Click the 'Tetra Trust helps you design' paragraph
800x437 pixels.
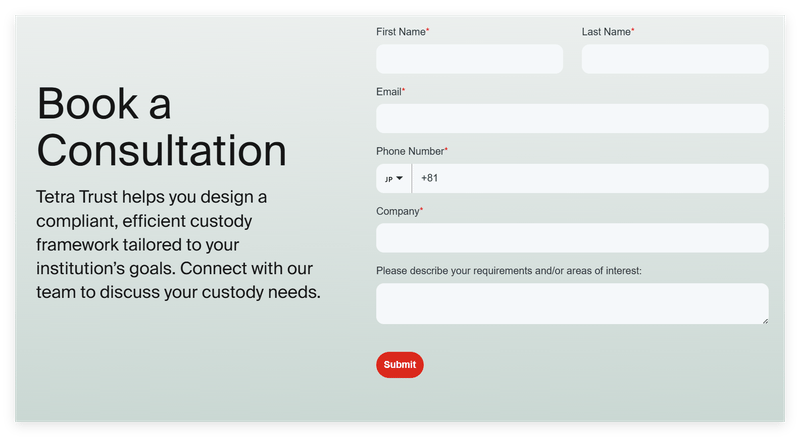point(178,244)
